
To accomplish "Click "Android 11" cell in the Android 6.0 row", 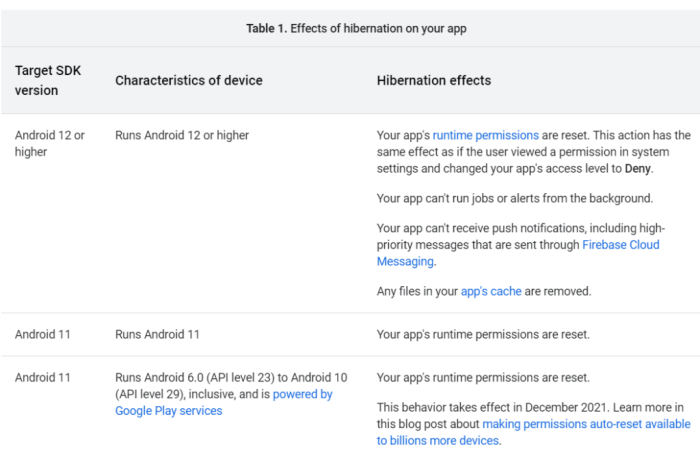I will pyautogui.click(x=43, y=378).
